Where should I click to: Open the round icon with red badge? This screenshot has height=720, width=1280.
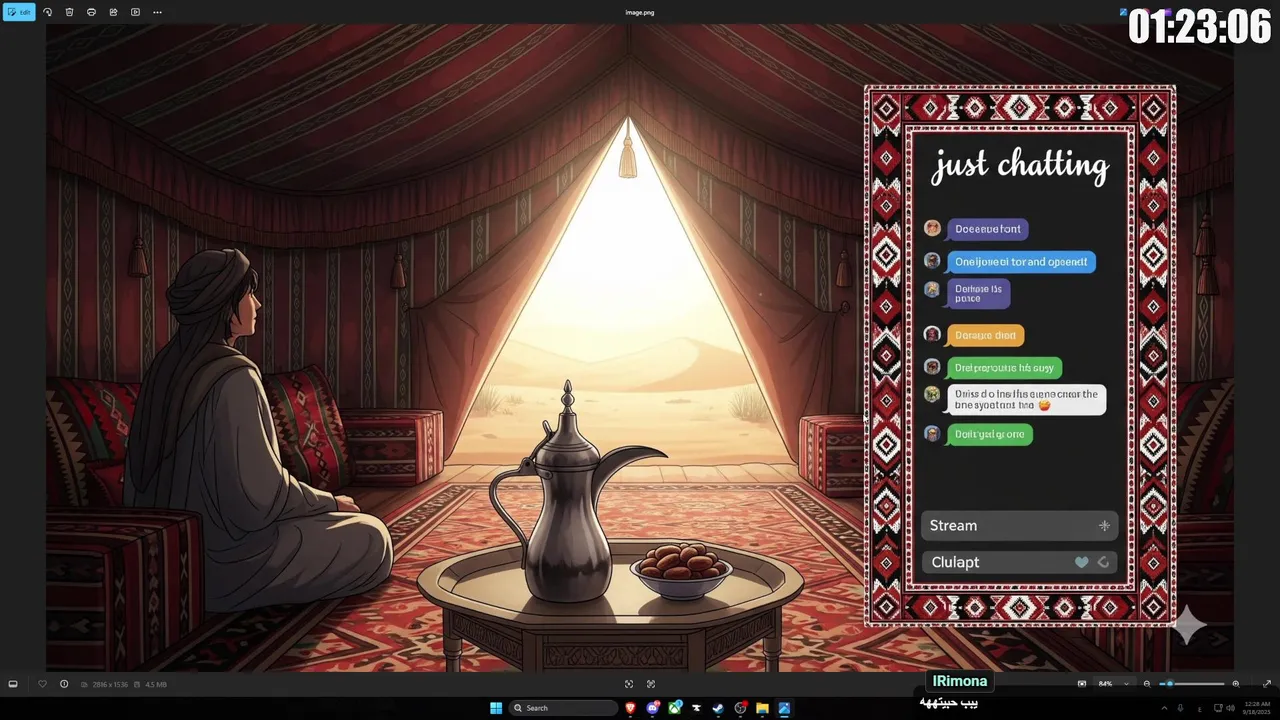coord(740,708)
